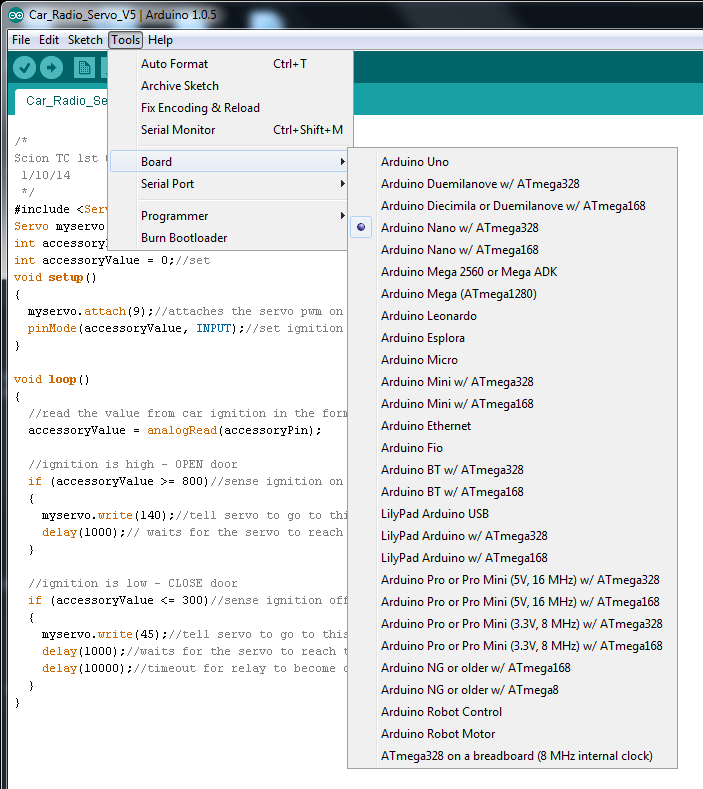This screenshot has height=789, width=703.
Task: Pick Arduino Micro board
Action: pyautogui.click(x=512, y=360)
